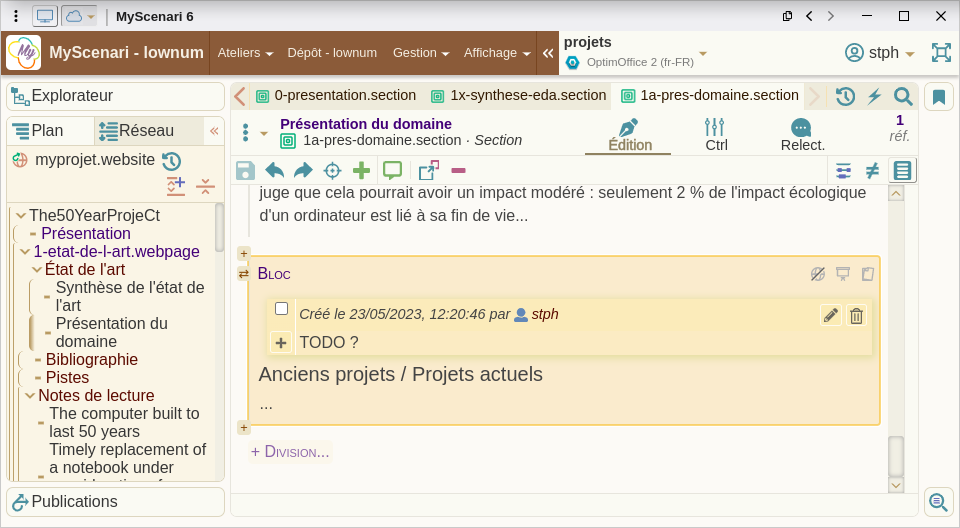Delete the TODO comment with trash icon

pos(856,316)
